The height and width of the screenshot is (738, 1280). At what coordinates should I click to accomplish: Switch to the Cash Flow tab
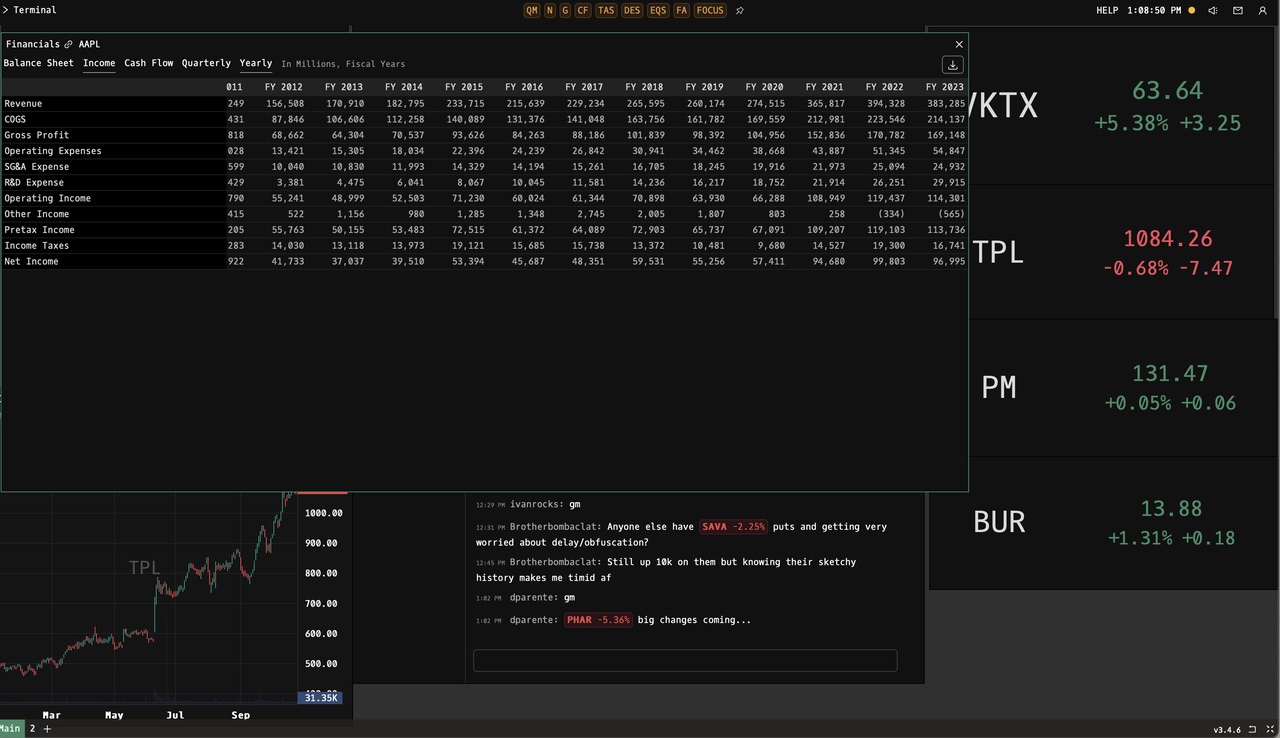149,63
